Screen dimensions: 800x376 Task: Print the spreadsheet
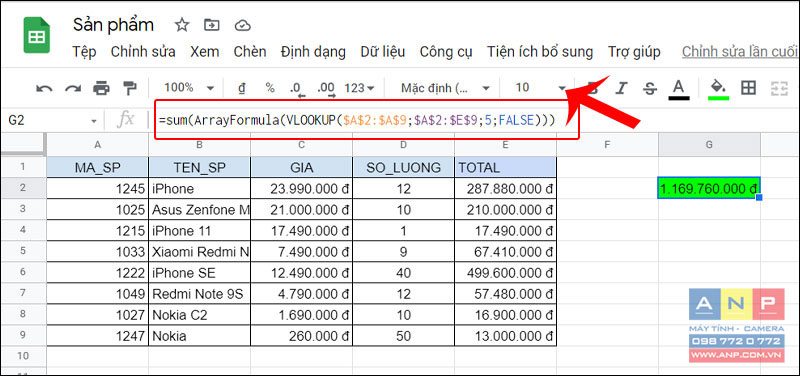[102, 88]
